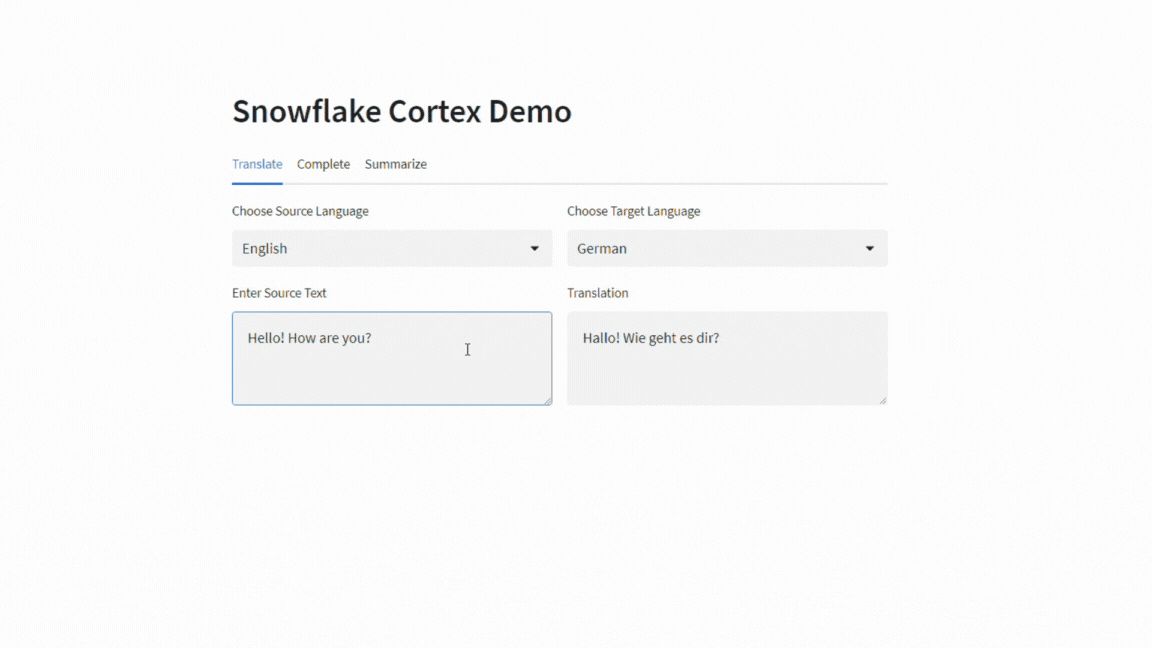Image resolution: width=1152 pixels, height=648 pixels.
Task: Click the 'Translation' label
Action: 597,293
